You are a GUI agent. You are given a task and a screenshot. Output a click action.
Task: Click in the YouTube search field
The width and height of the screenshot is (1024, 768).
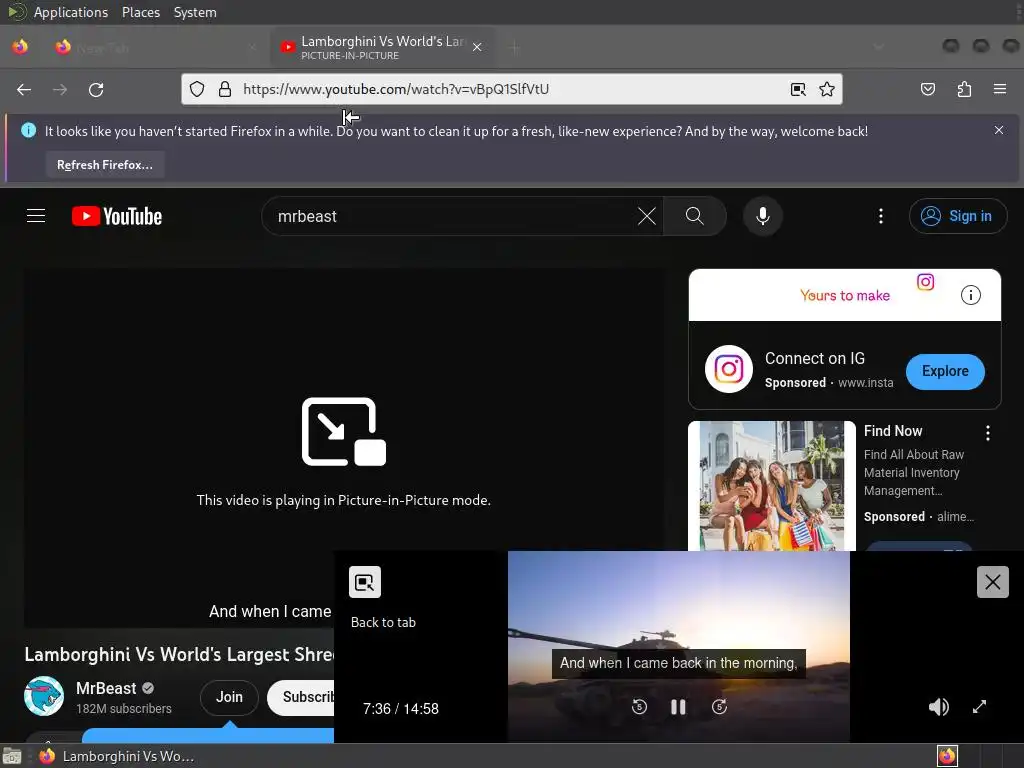tap(451, 216)
